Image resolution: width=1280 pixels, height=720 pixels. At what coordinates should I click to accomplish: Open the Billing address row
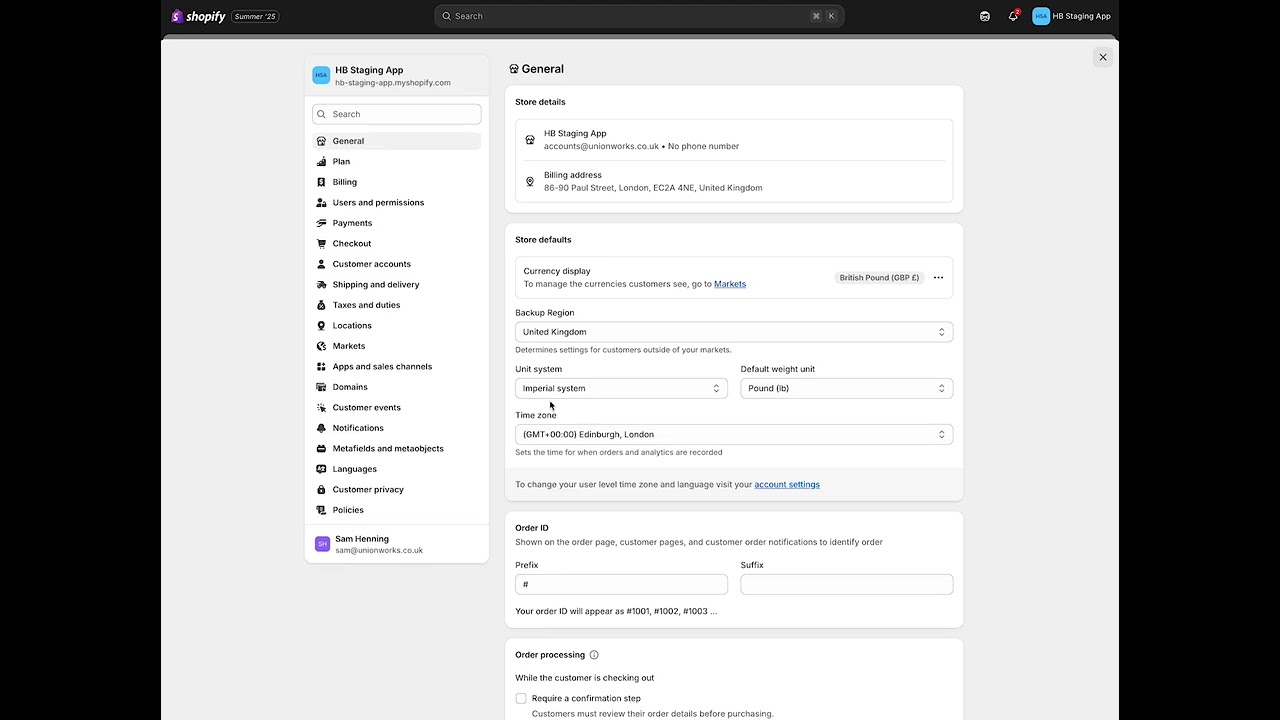pos(734,182)
